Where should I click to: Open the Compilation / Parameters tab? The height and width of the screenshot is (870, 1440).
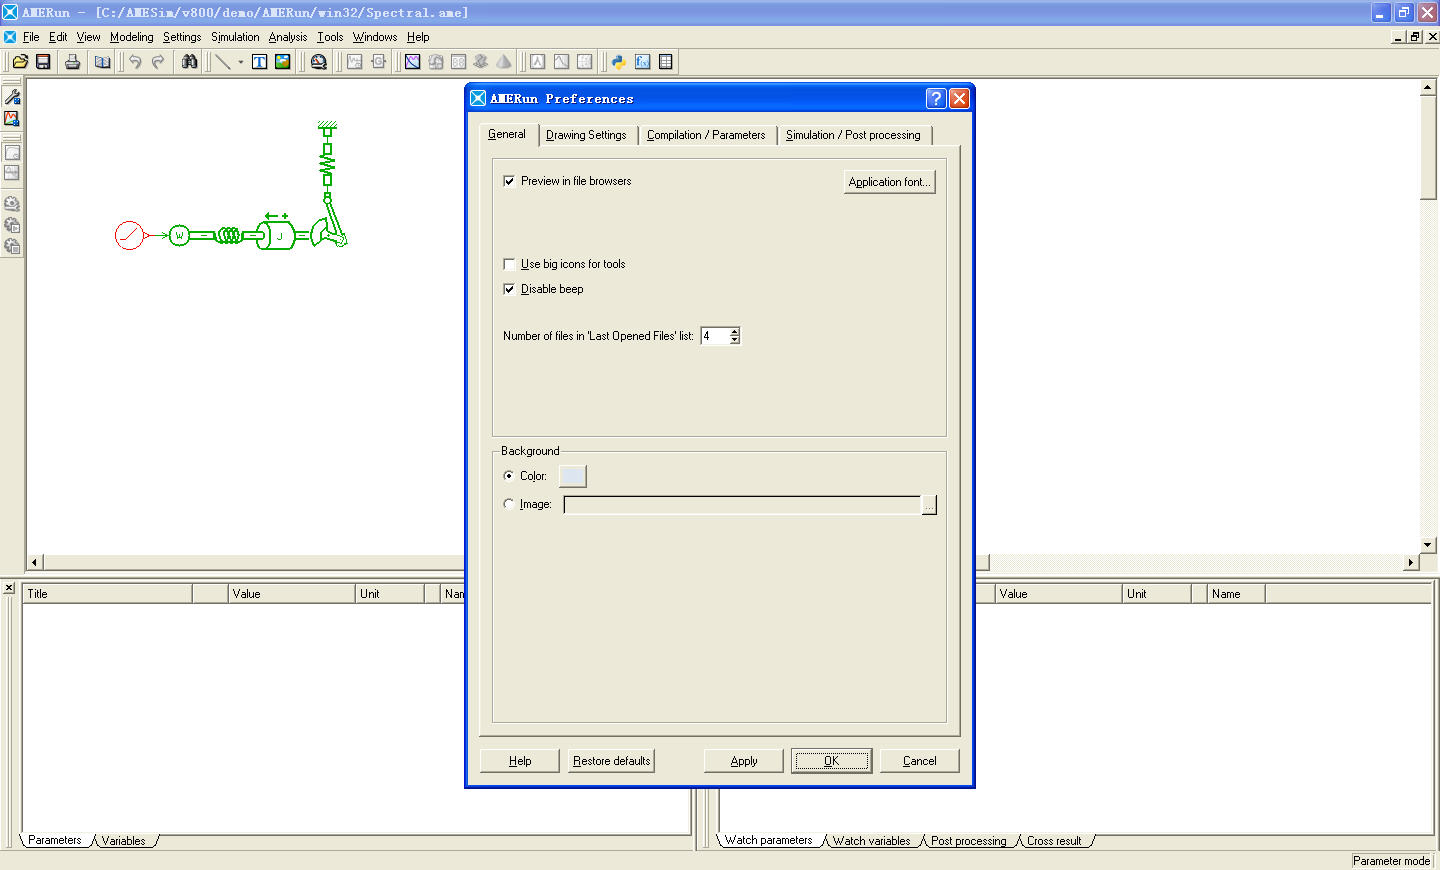(706, 135)
